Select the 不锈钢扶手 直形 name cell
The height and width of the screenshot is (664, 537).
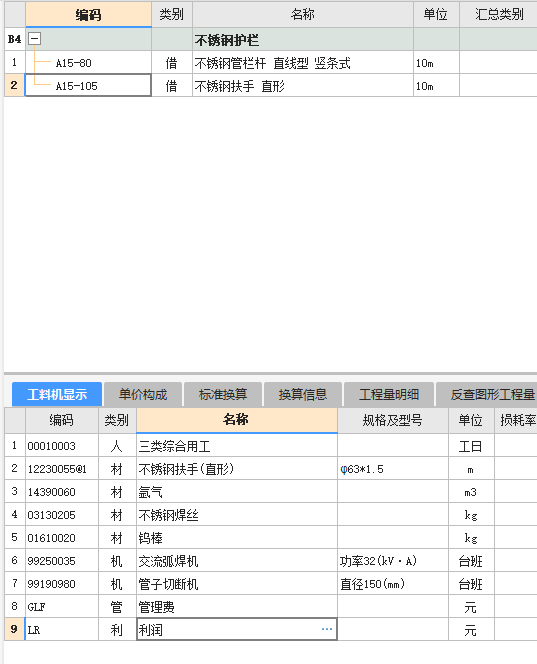click(x=303, y=86)
